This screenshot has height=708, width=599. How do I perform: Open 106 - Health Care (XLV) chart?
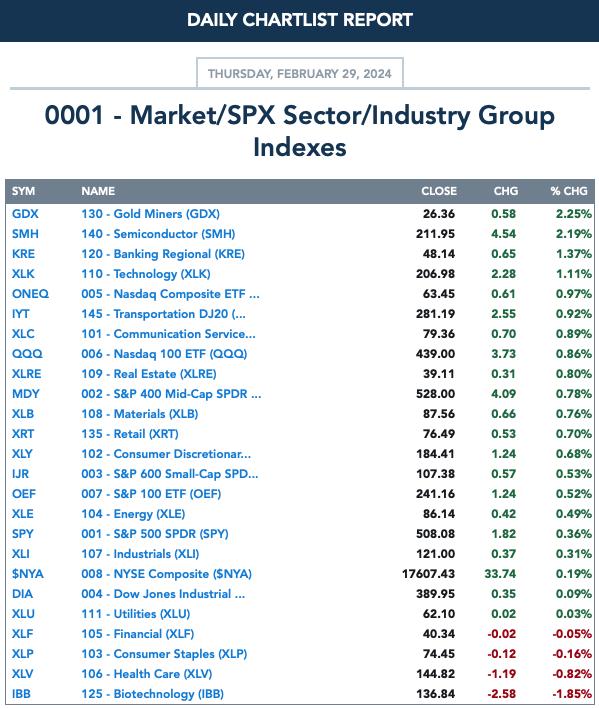point(147,674)
